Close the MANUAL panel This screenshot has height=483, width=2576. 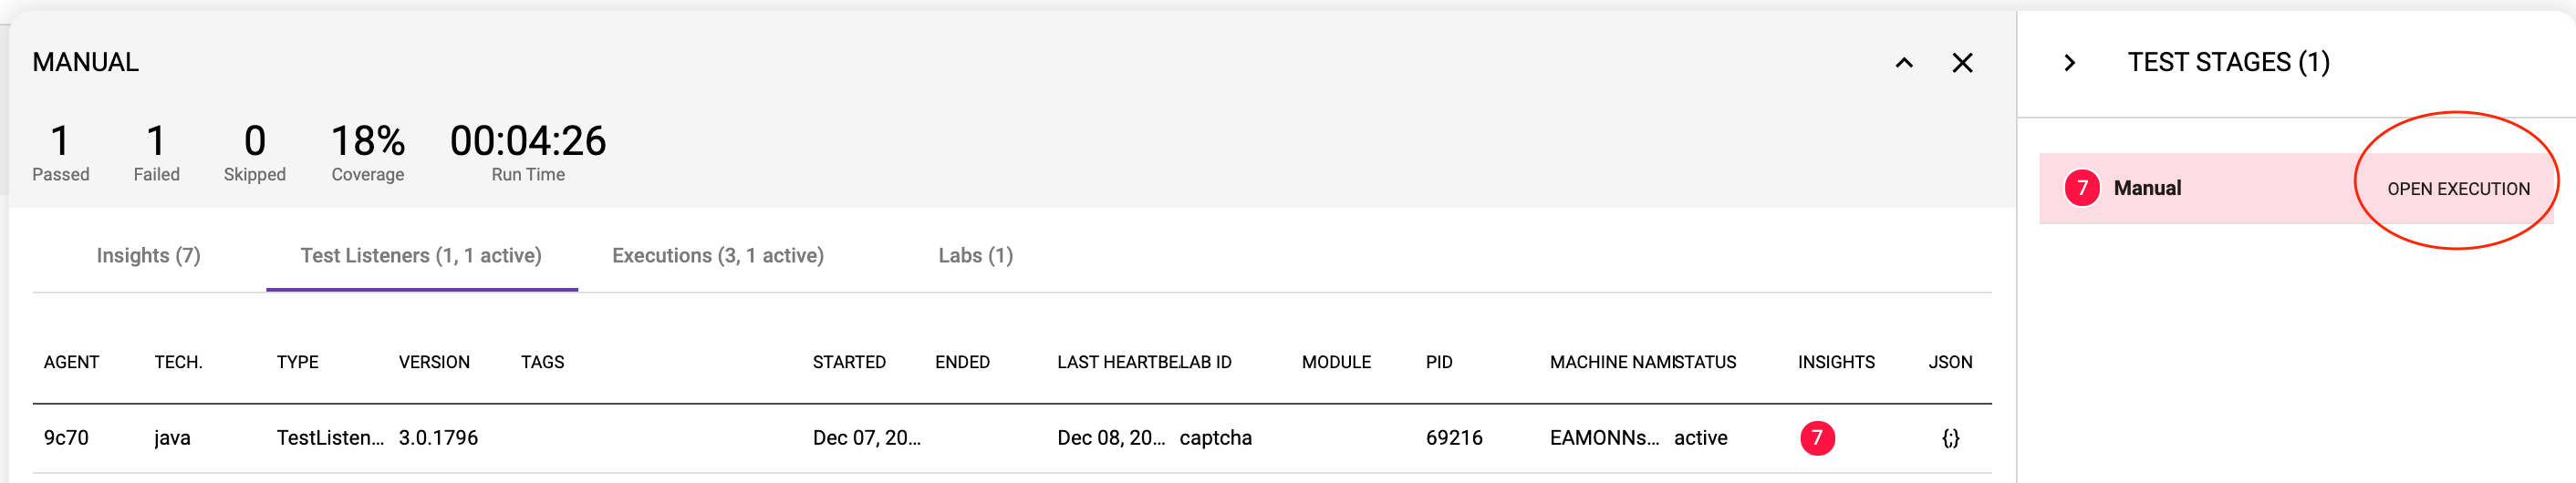click(1962, 63)
